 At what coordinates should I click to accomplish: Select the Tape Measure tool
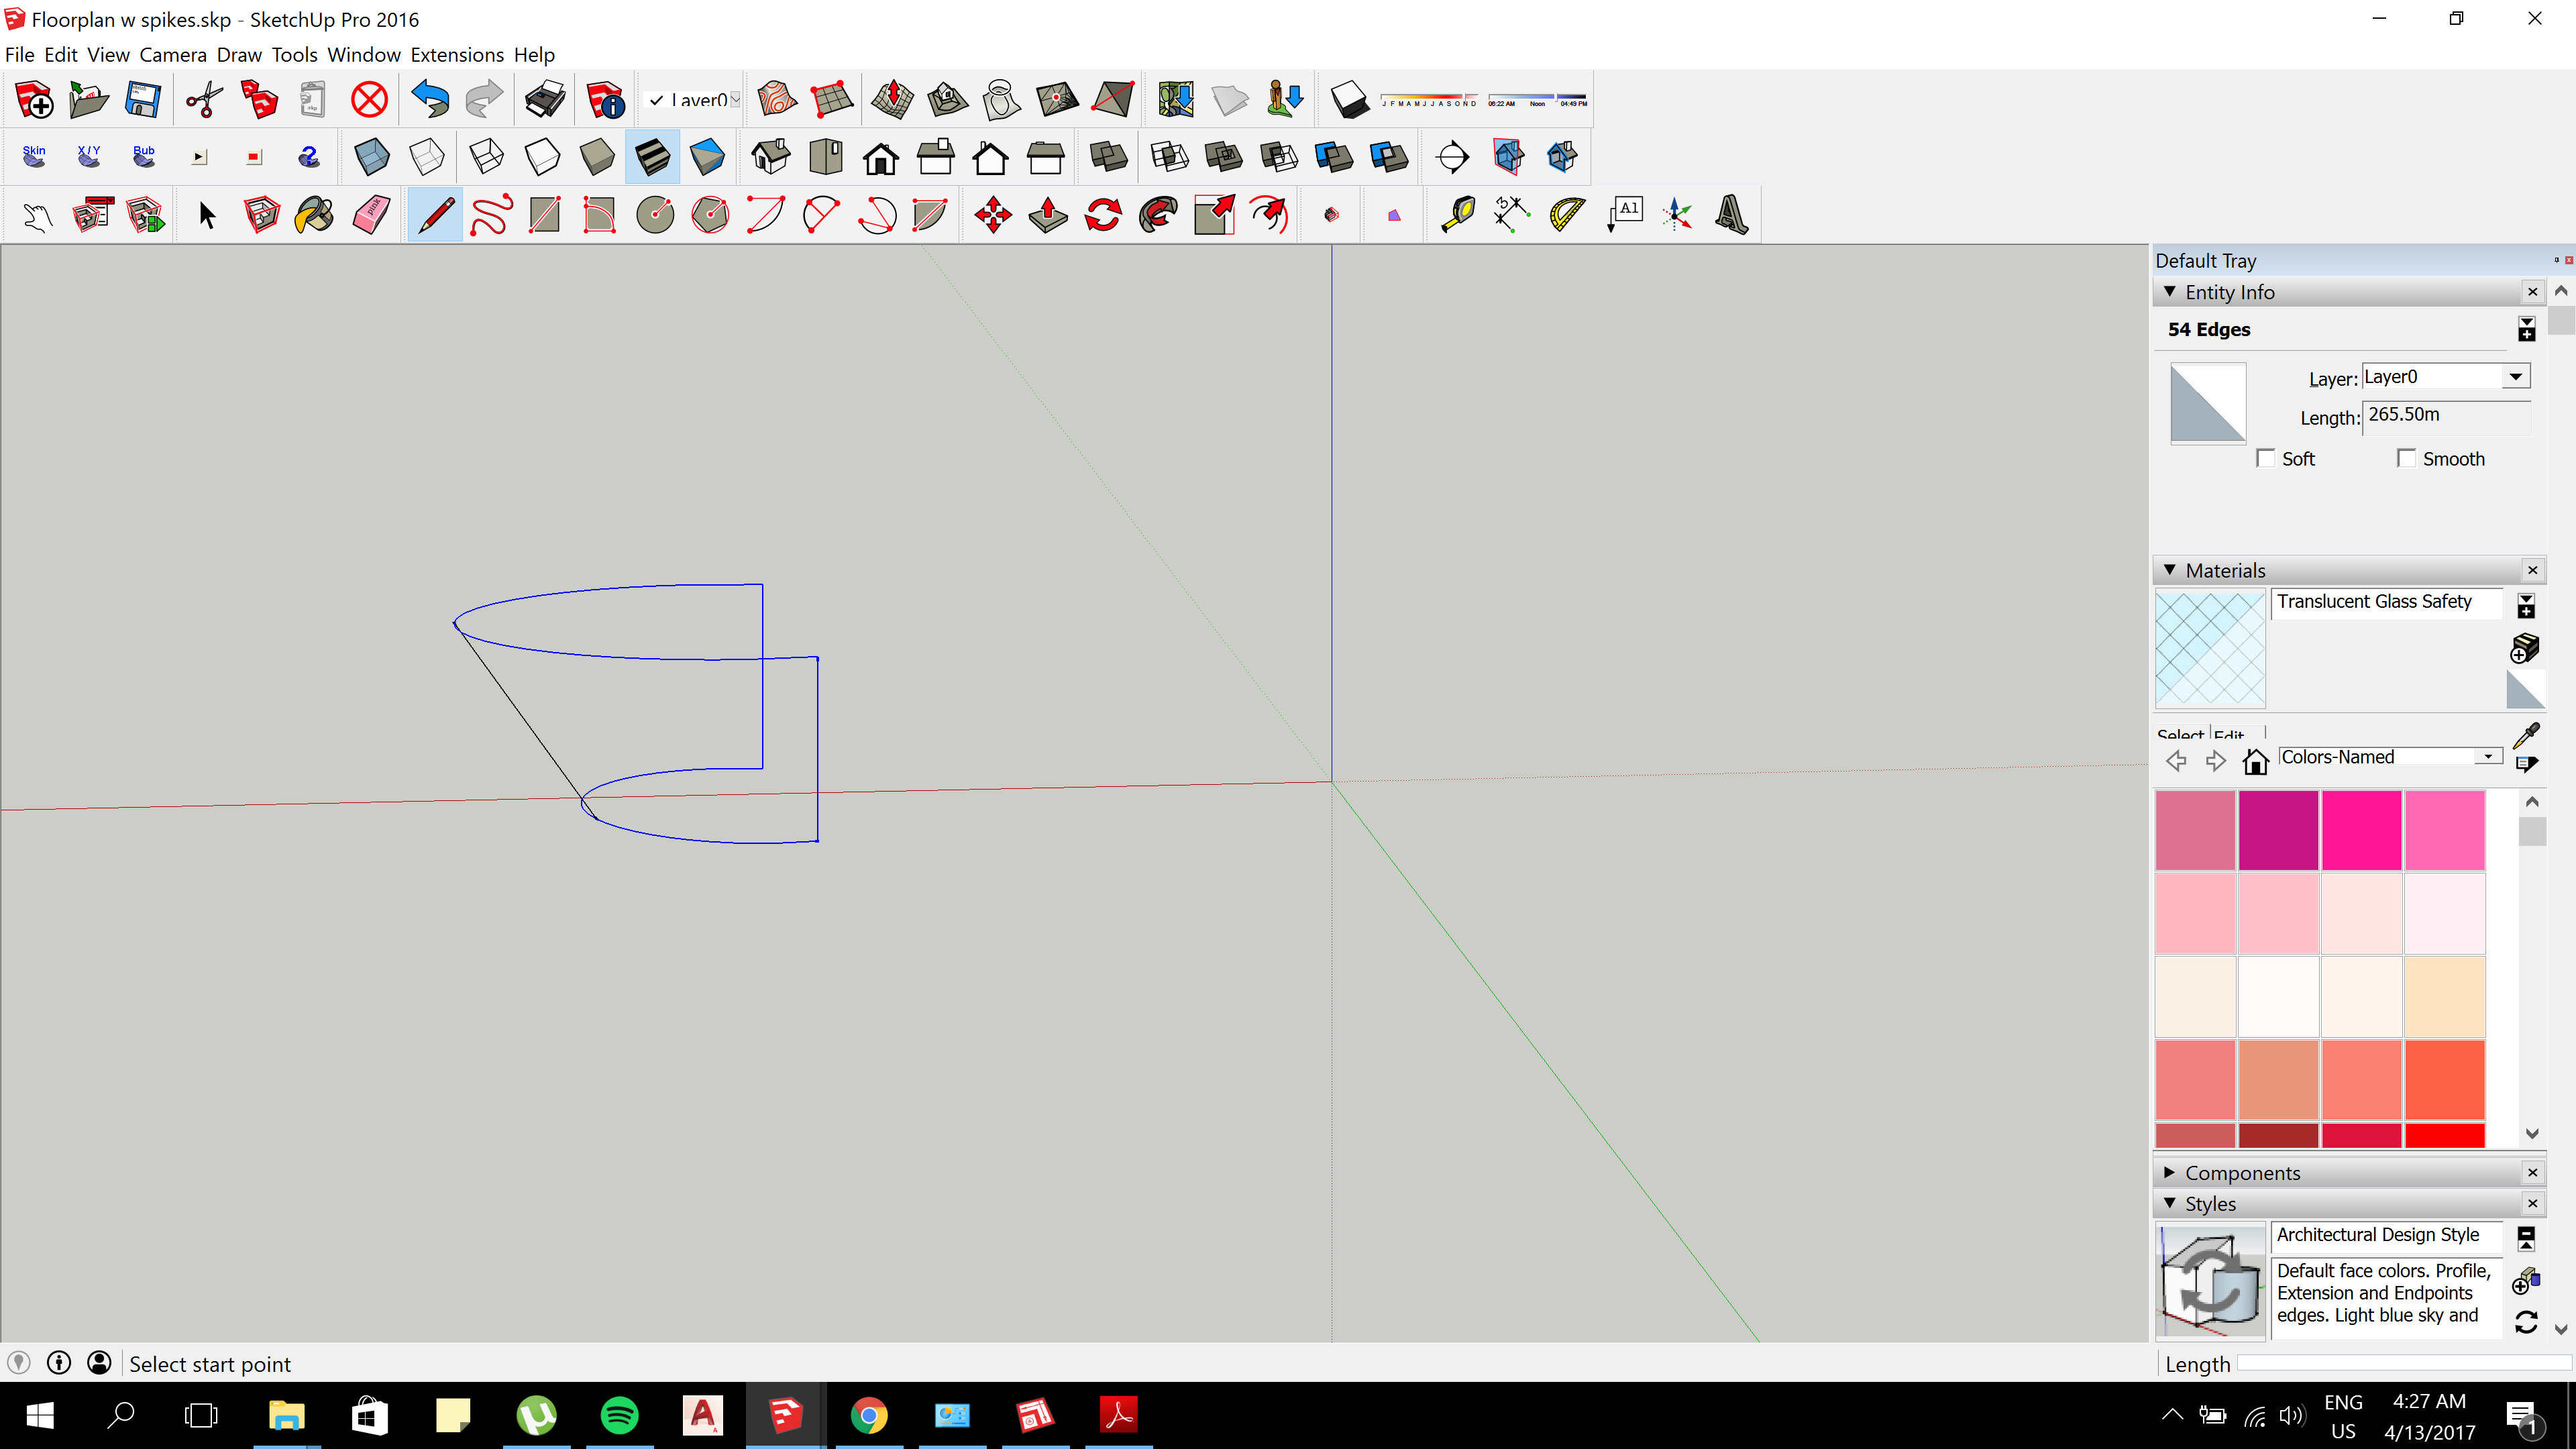click(x=1458, y=215)
